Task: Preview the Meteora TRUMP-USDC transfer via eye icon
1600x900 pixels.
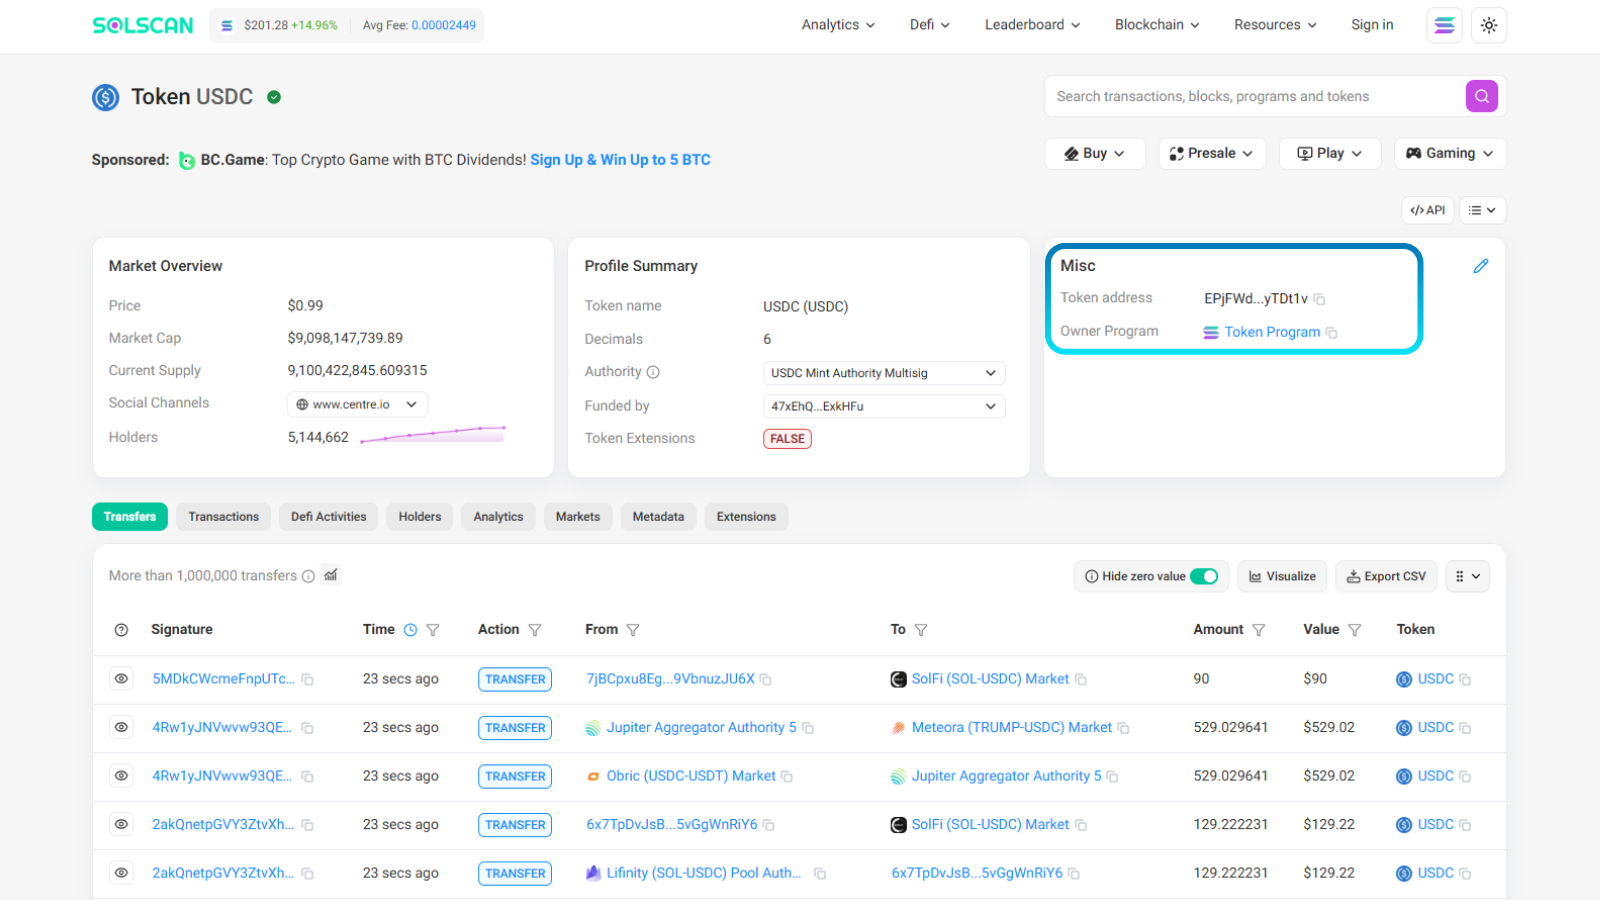Action: point(121,727)
